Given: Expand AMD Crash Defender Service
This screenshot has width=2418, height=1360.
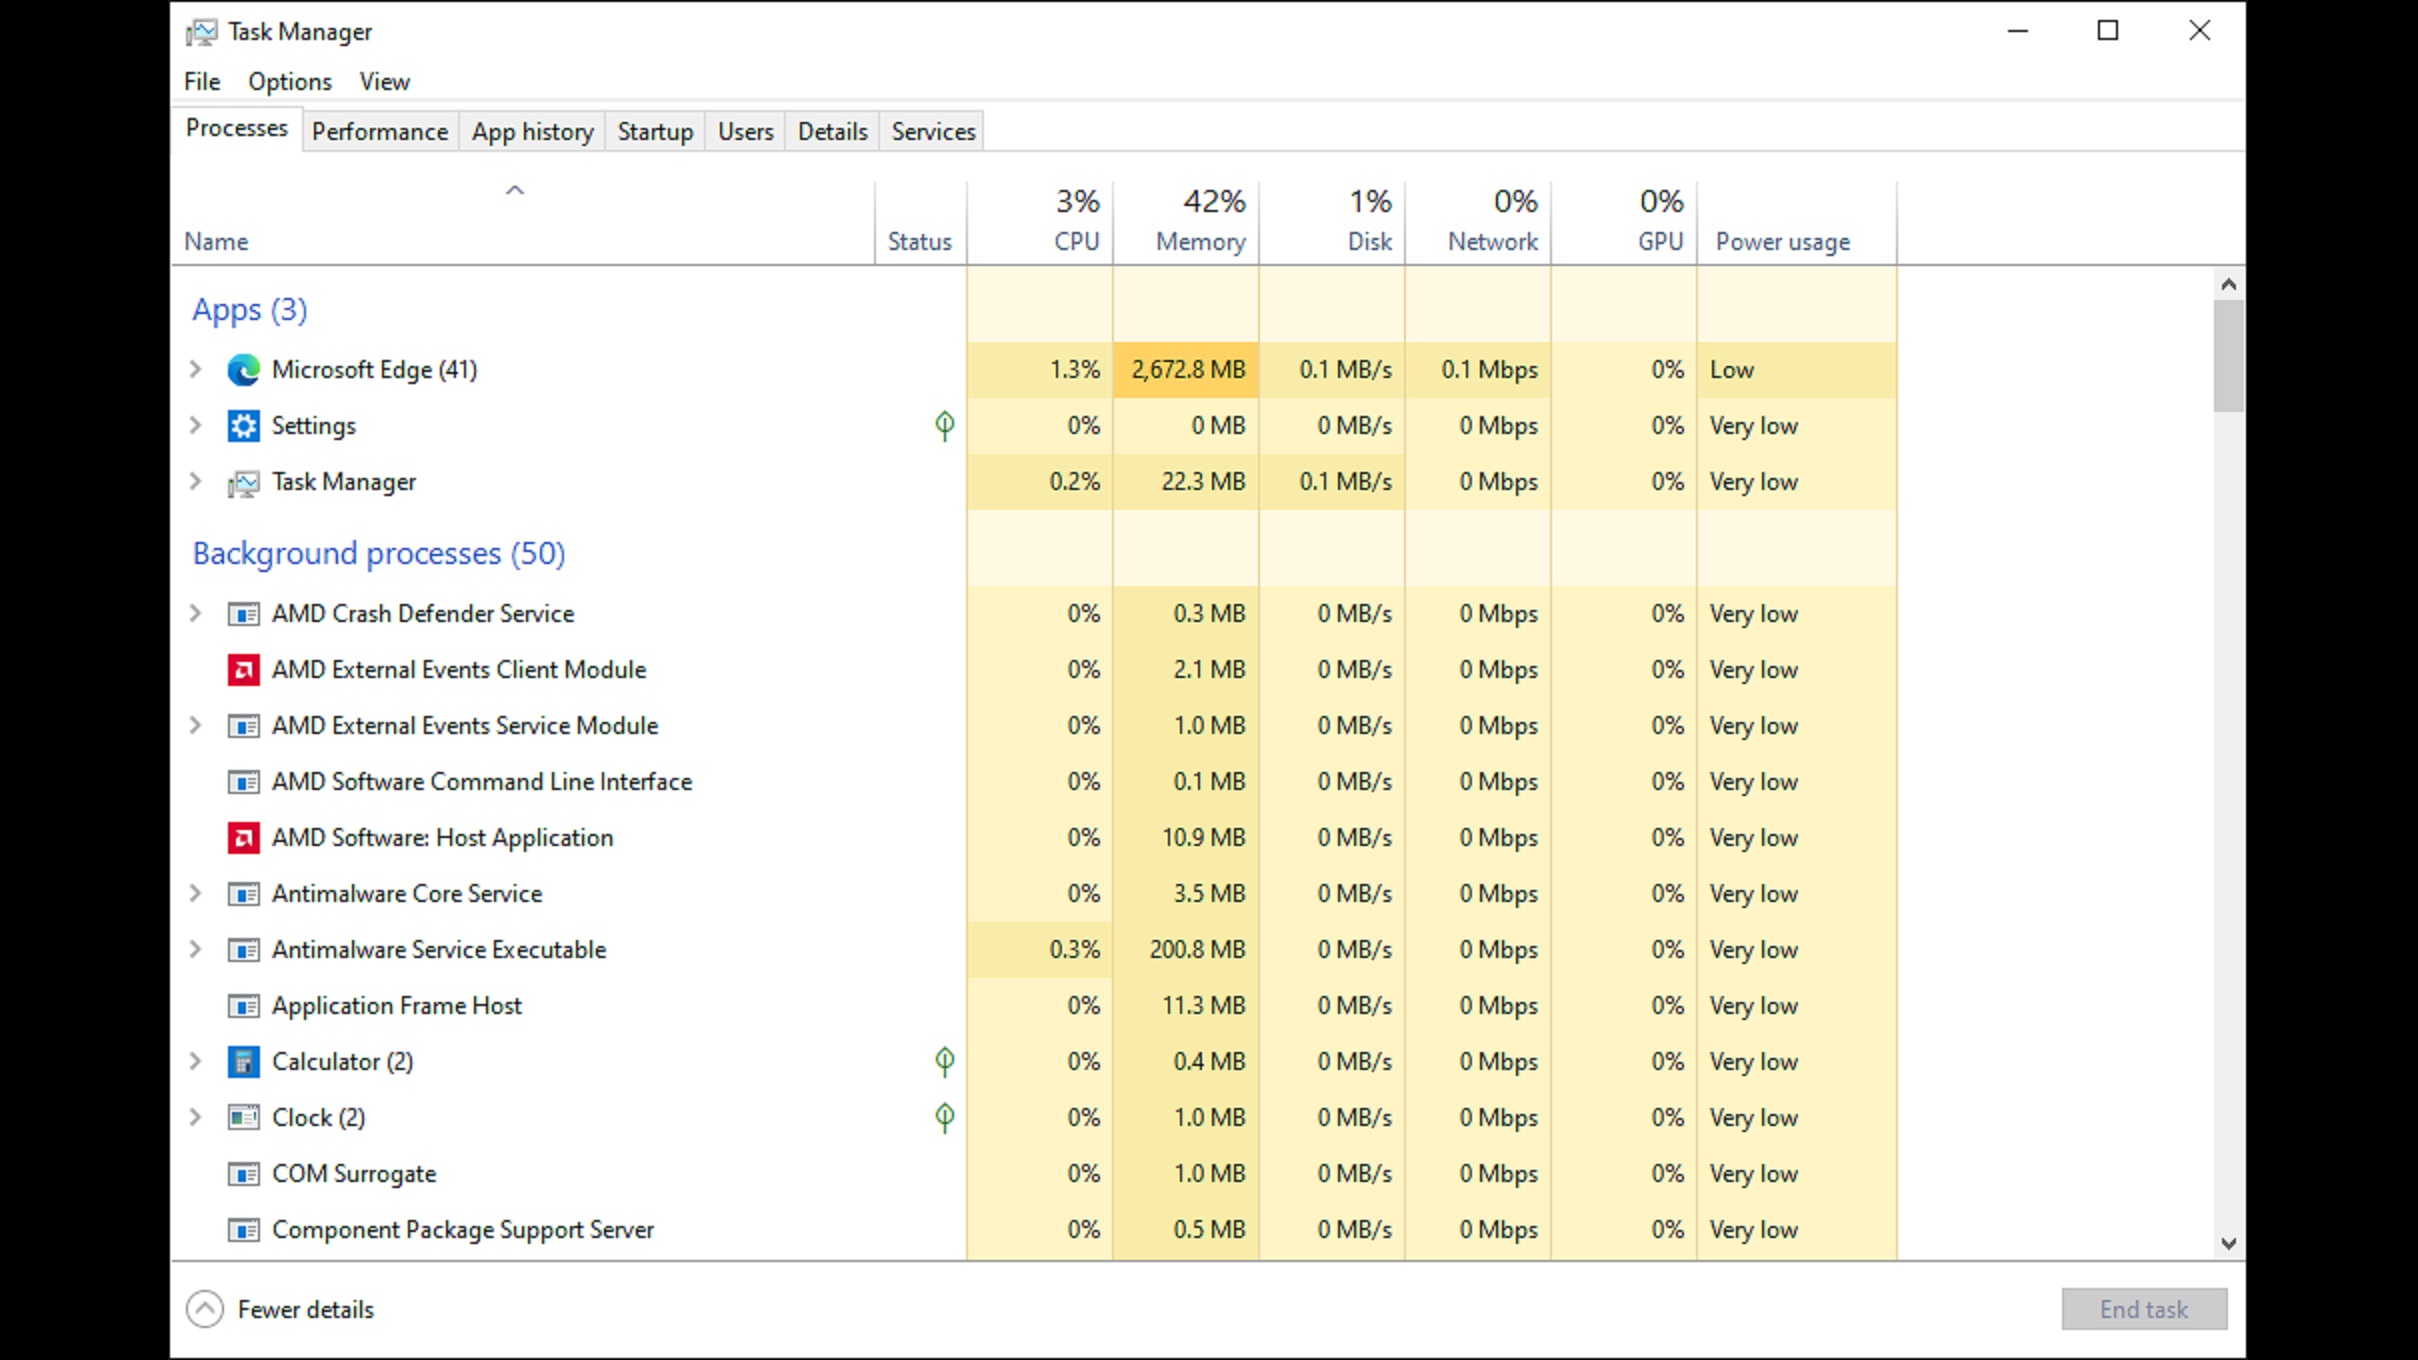Looking at the screenshot, I should point(196,614).
